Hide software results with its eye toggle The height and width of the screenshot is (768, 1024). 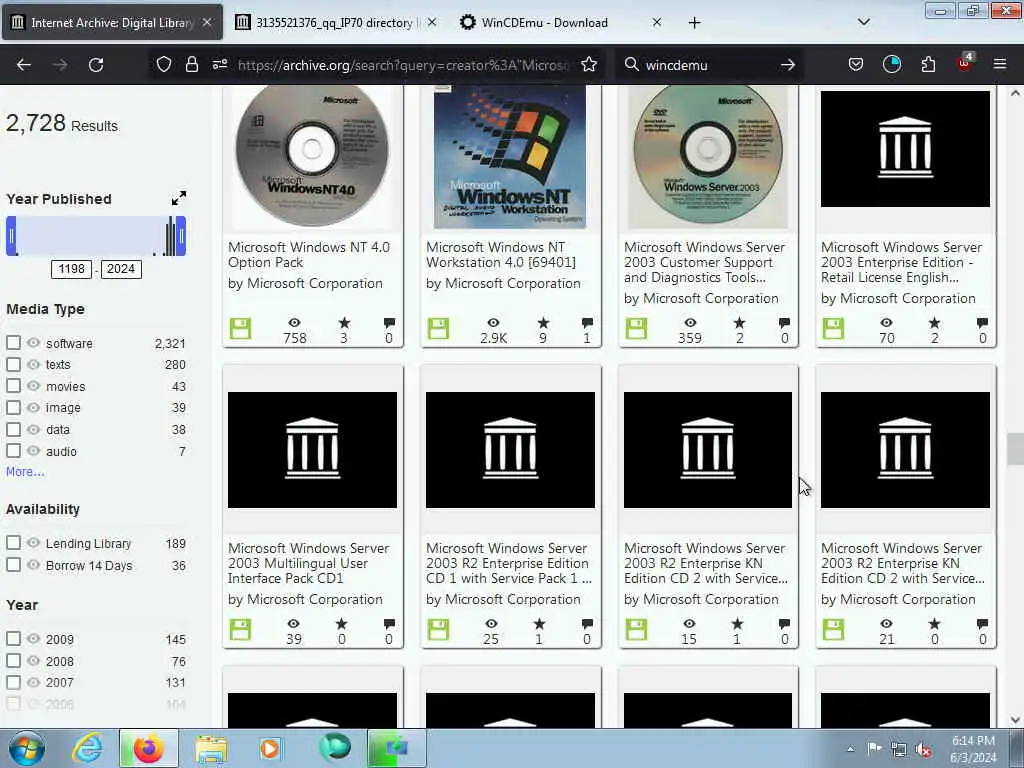click(33, 343)
